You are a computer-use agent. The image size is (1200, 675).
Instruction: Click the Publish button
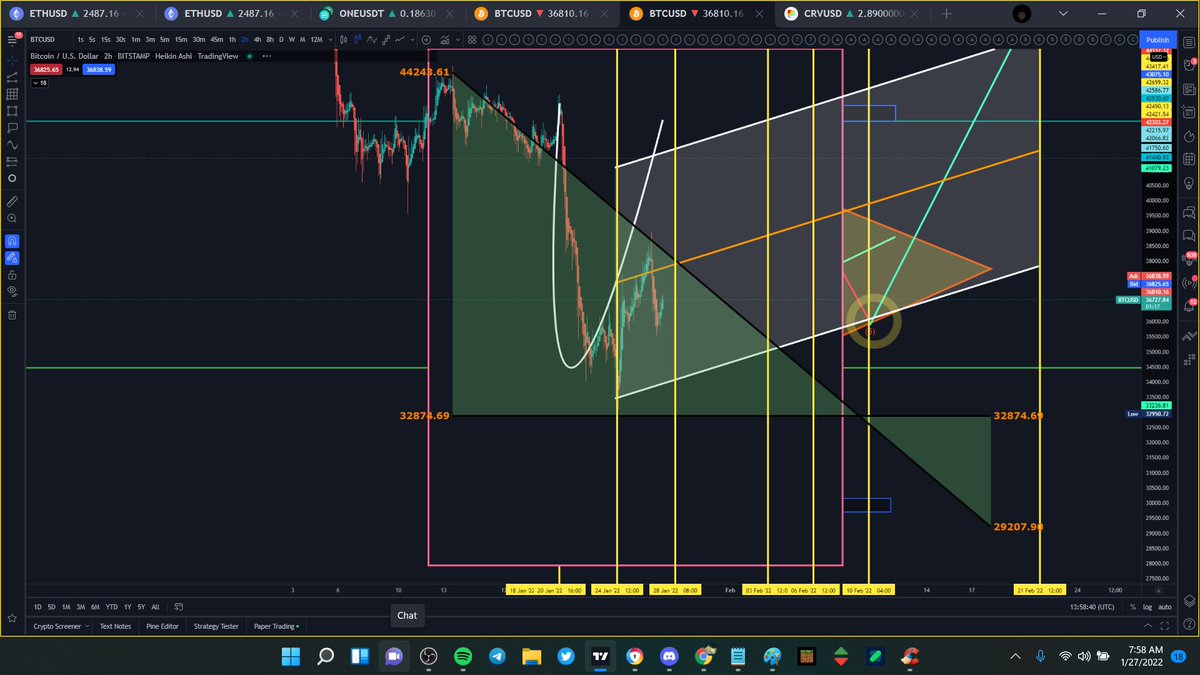coord(1157,39)
